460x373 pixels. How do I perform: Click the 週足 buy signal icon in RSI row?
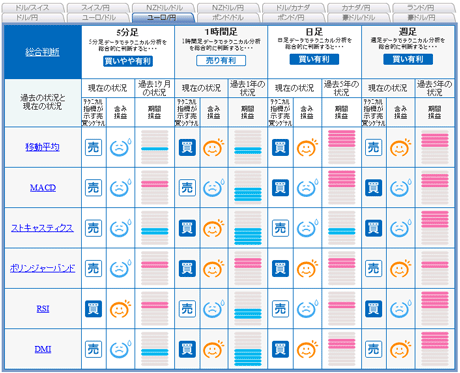(x=374, y=309)
